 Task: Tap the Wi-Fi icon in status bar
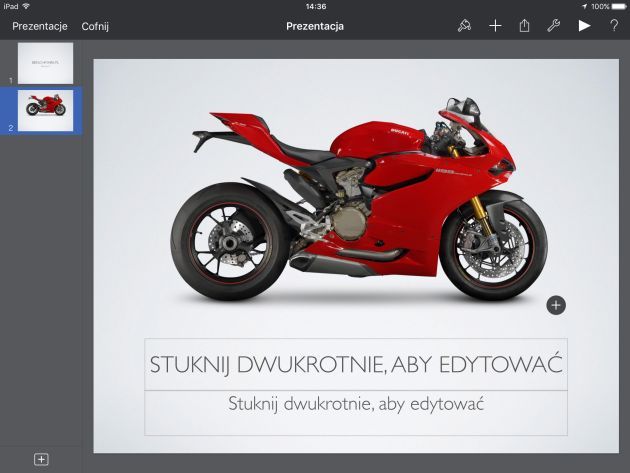[x=27, y=6]
